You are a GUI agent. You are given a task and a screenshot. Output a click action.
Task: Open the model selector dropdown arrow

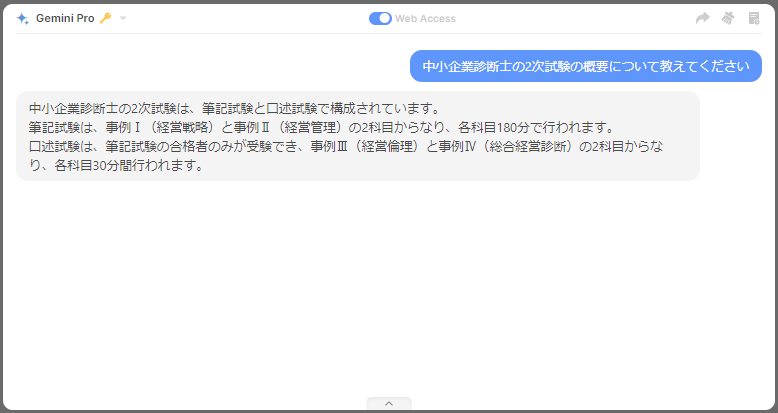pos(123,18)
